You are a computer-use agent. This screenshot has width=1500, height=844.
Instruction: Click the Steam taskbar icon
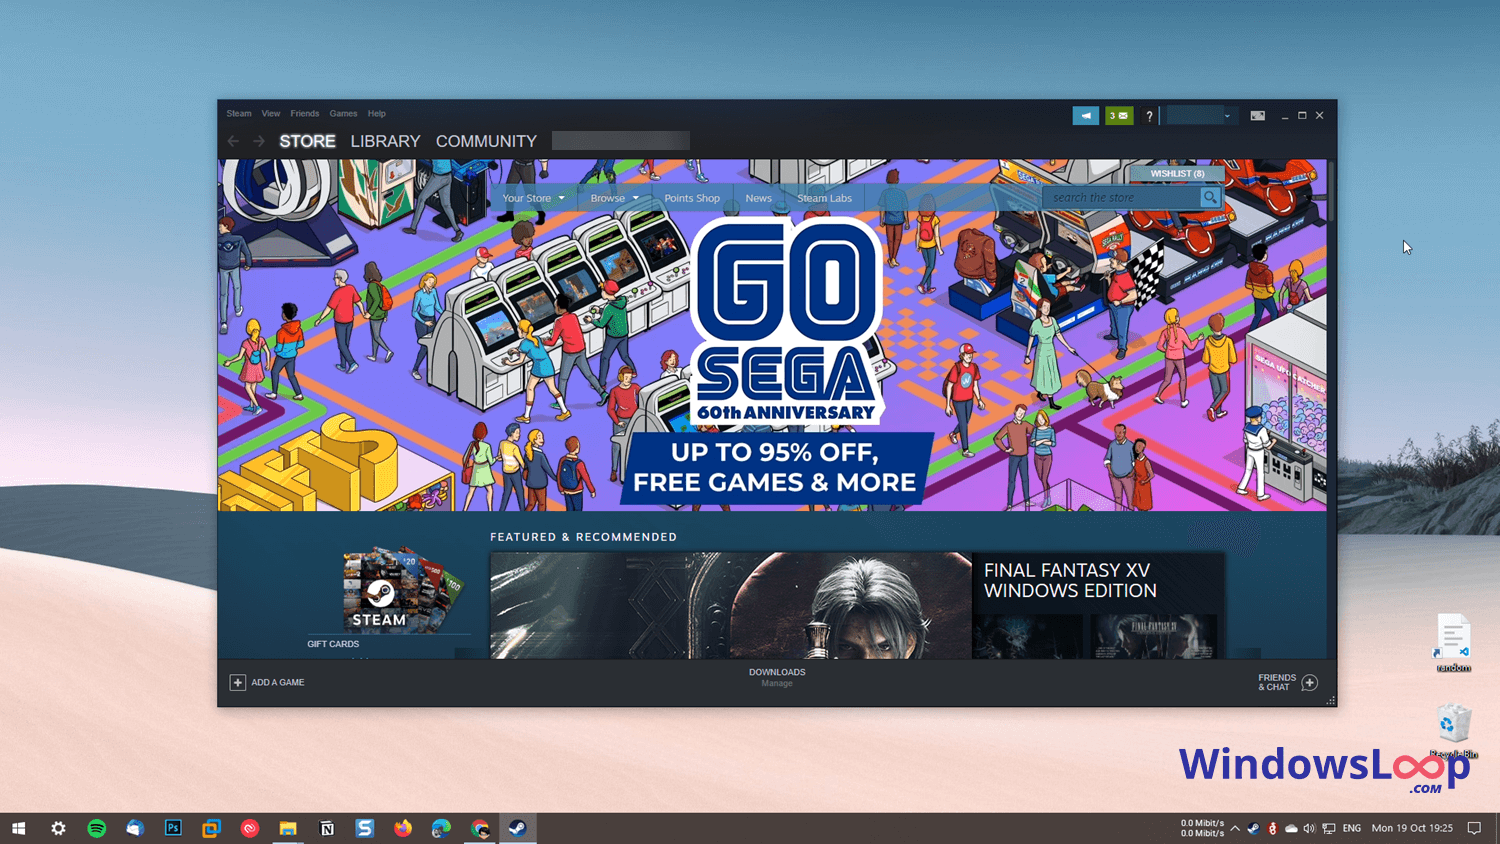point(518,828)
